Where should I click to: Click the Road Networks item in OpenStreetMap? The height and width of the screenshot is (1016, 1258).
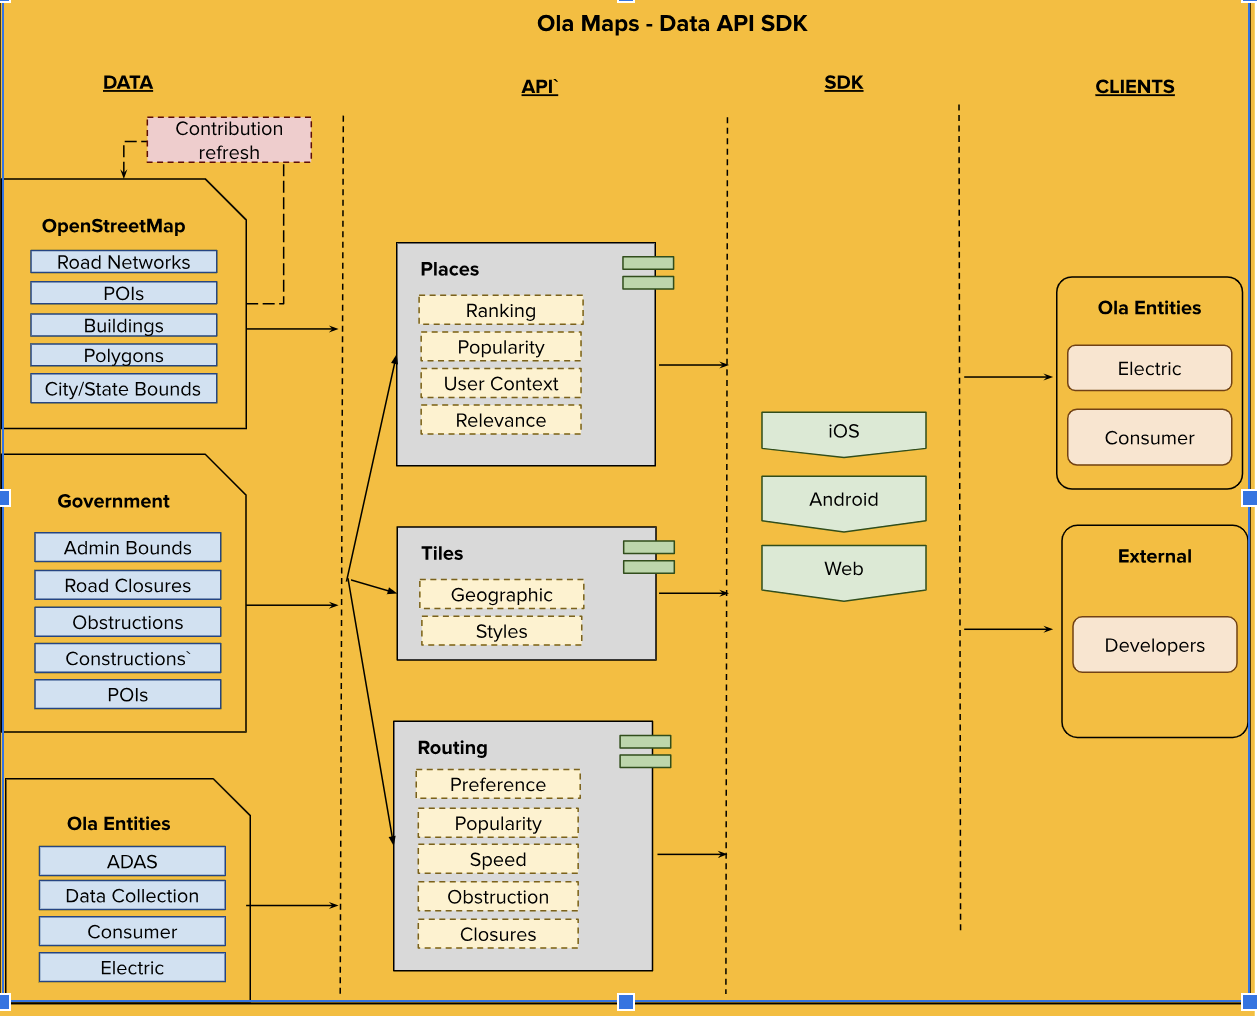pyautogui.click(x=124, y=262)
